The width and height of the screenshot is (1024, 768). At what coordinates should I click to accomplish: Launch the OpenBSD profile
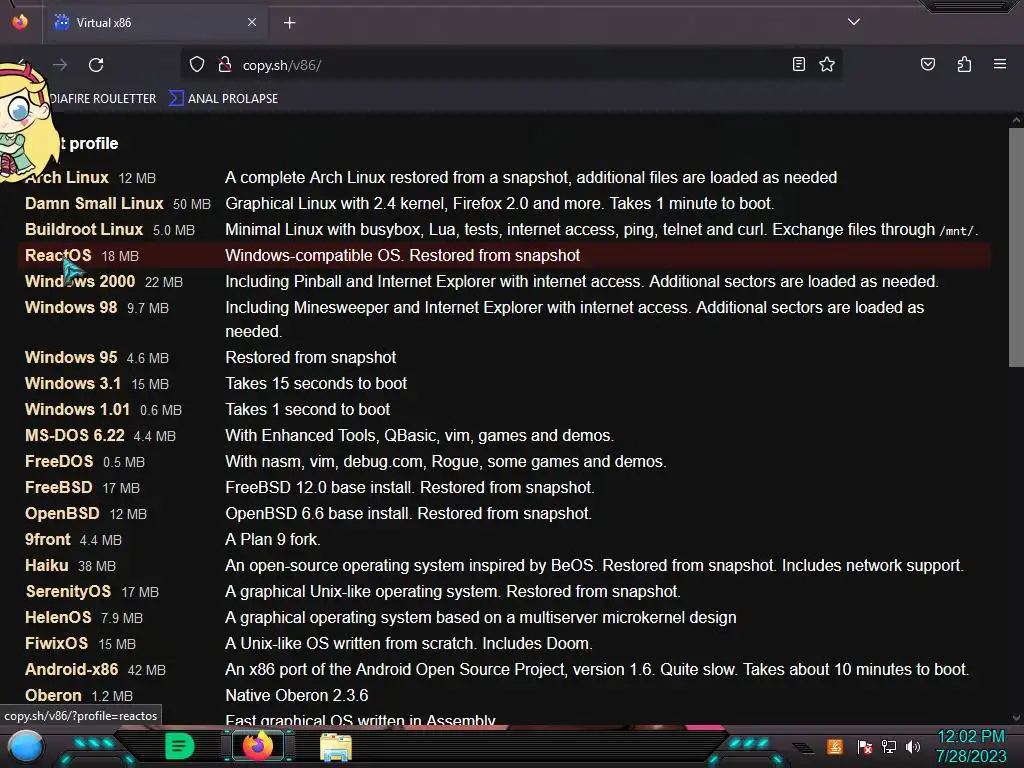[62, 514]
